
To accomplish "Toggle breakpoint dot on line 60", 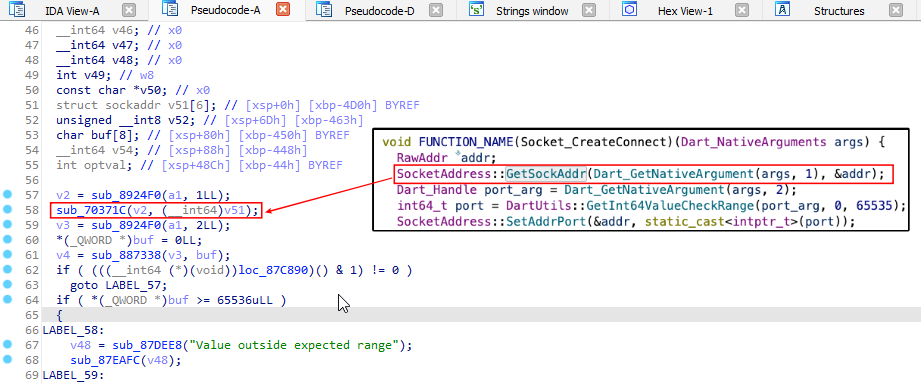I will (x=7, y=240).
